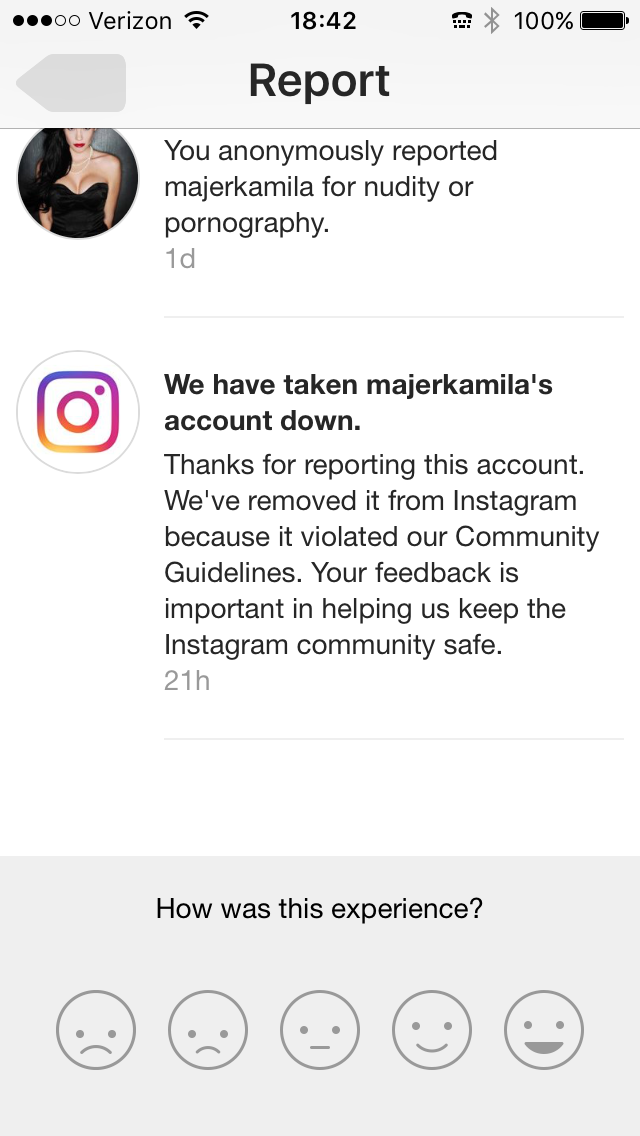Tap the Verizon carrier label
Screen dimensions: 640x1136
click(130, 20)
